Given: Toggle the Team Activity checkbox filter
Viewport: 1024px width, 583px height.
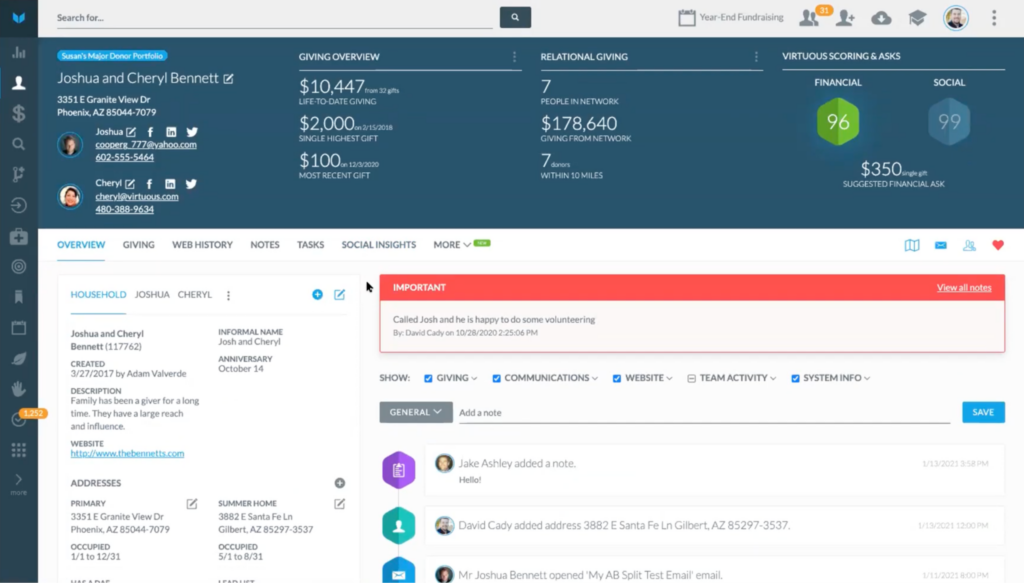Looking at the screenshot, I should (x=692, y=378).
